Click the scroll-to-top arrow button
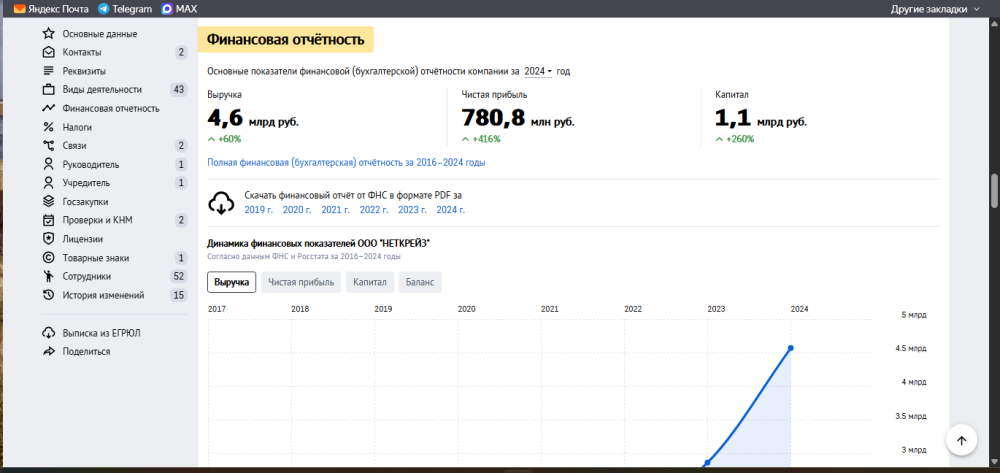Screen dimensions: 1000x473 960,440
